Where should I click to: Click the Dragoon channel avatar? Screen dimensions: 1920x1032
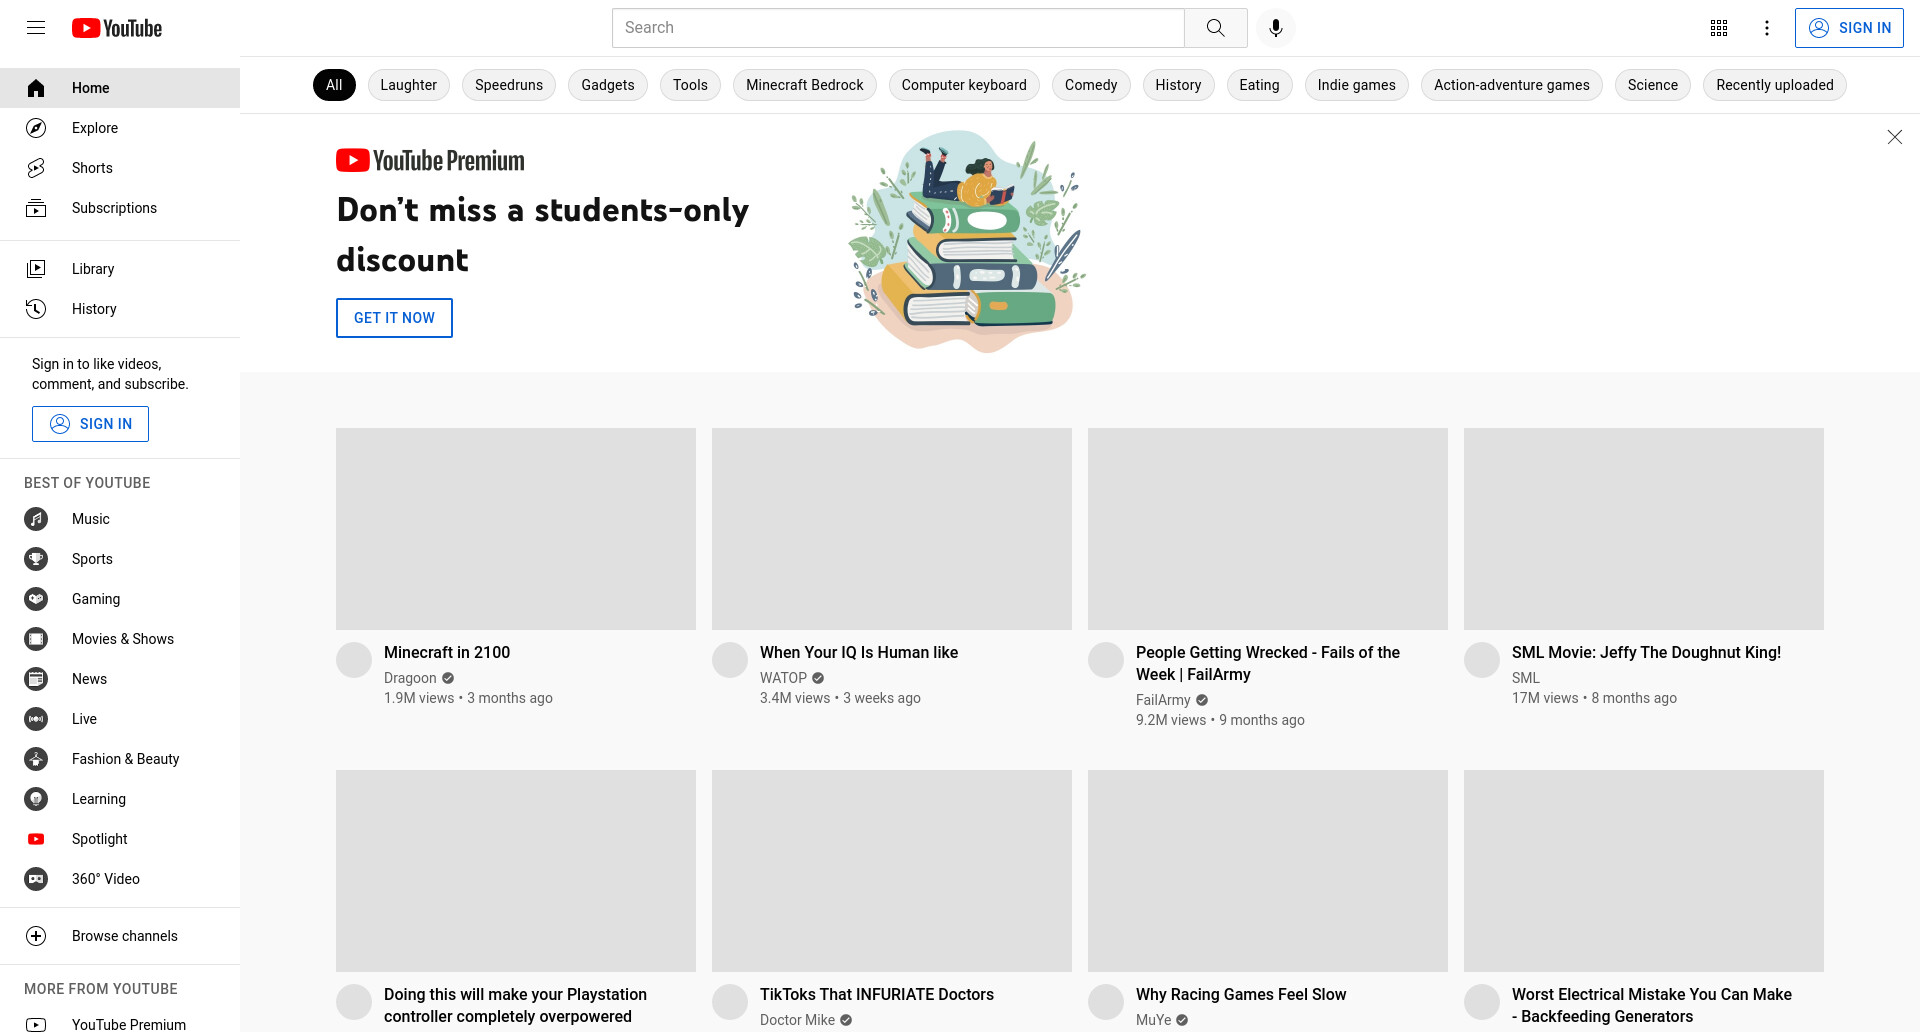(x=354, y=660)
